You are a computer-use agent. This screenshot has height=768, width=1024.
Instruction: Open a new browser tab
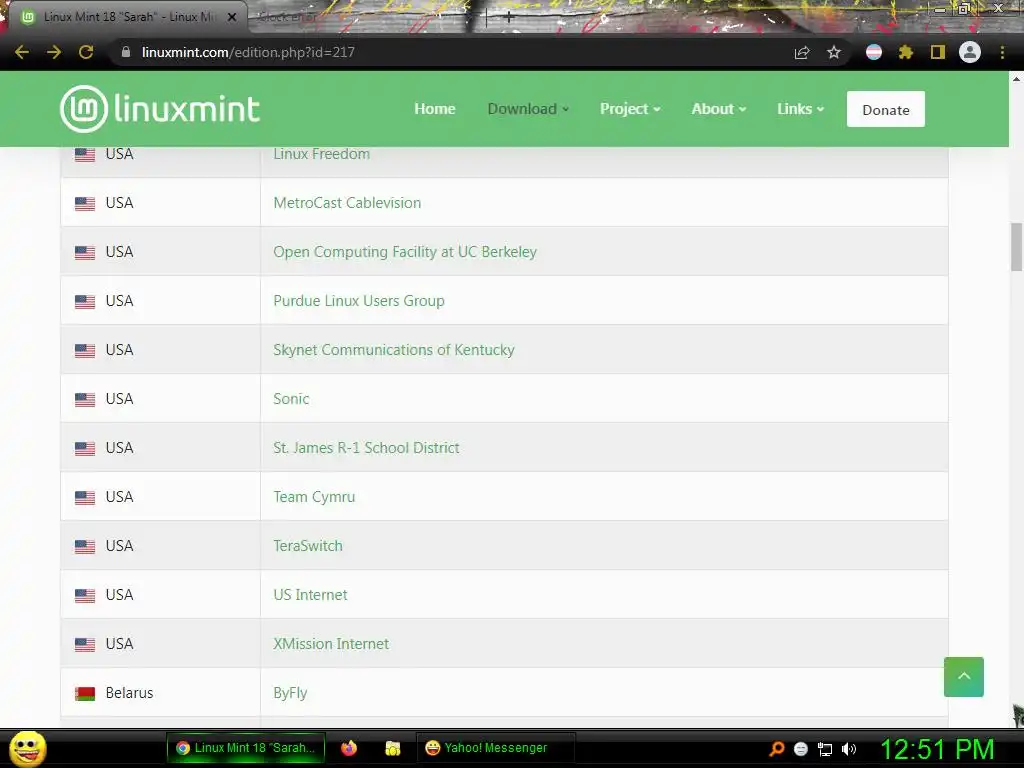coord(509,18)
